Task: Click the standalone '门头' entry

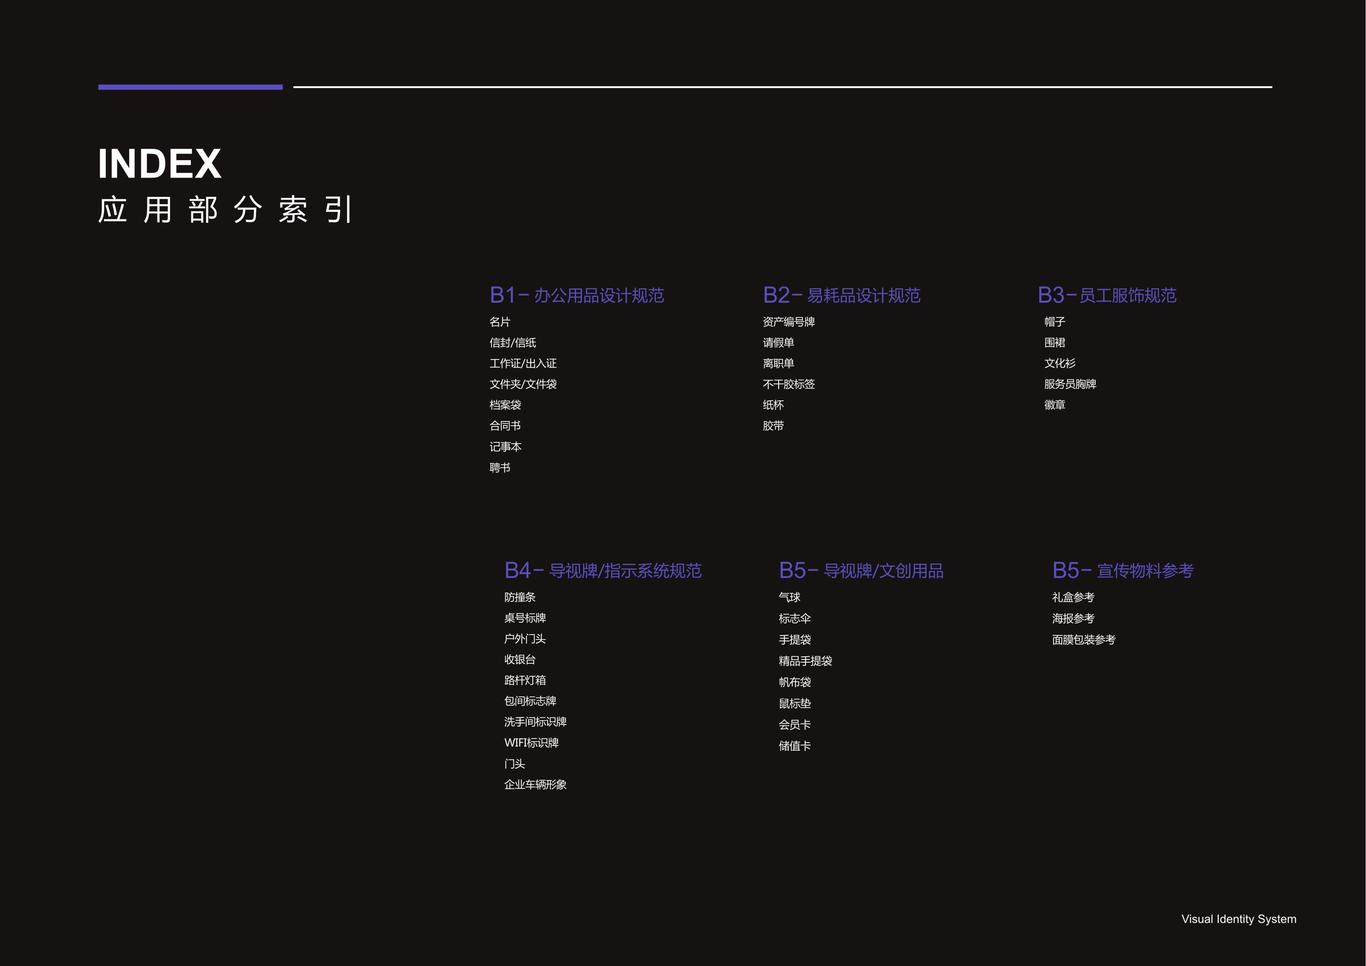Action: [x=515, y=764]
